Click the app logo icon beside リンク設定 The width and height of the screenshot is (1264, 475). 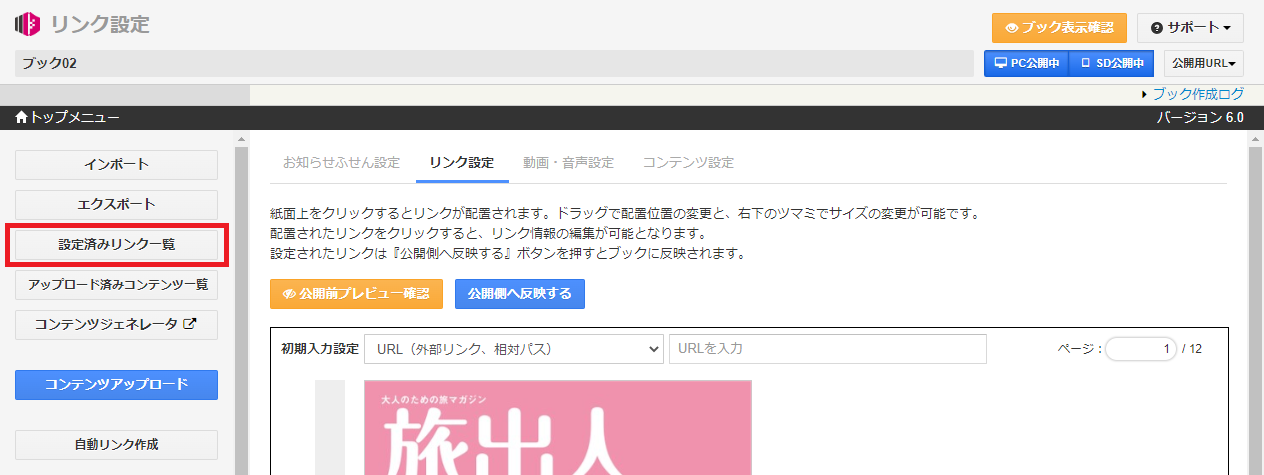point(27,24)
